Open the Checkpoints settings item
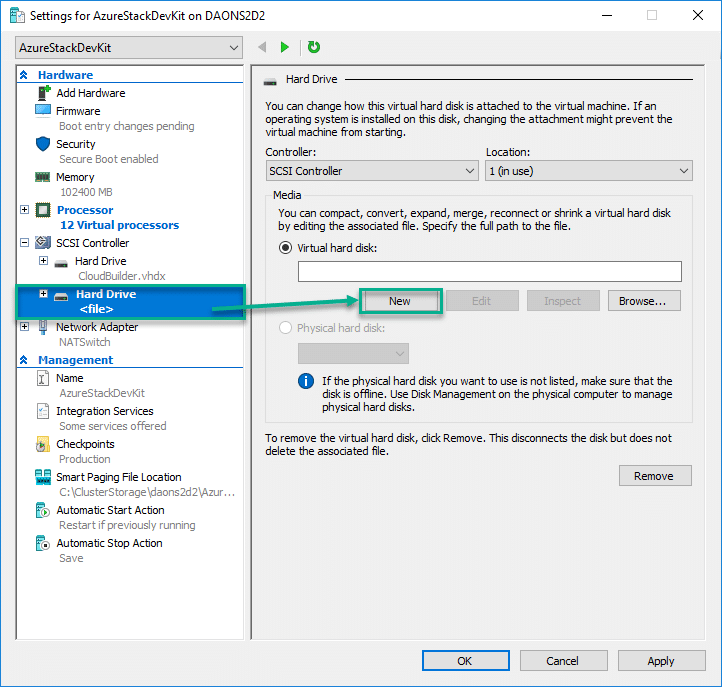722x687 pixels. pyautogui.click(x=85, y=444)
